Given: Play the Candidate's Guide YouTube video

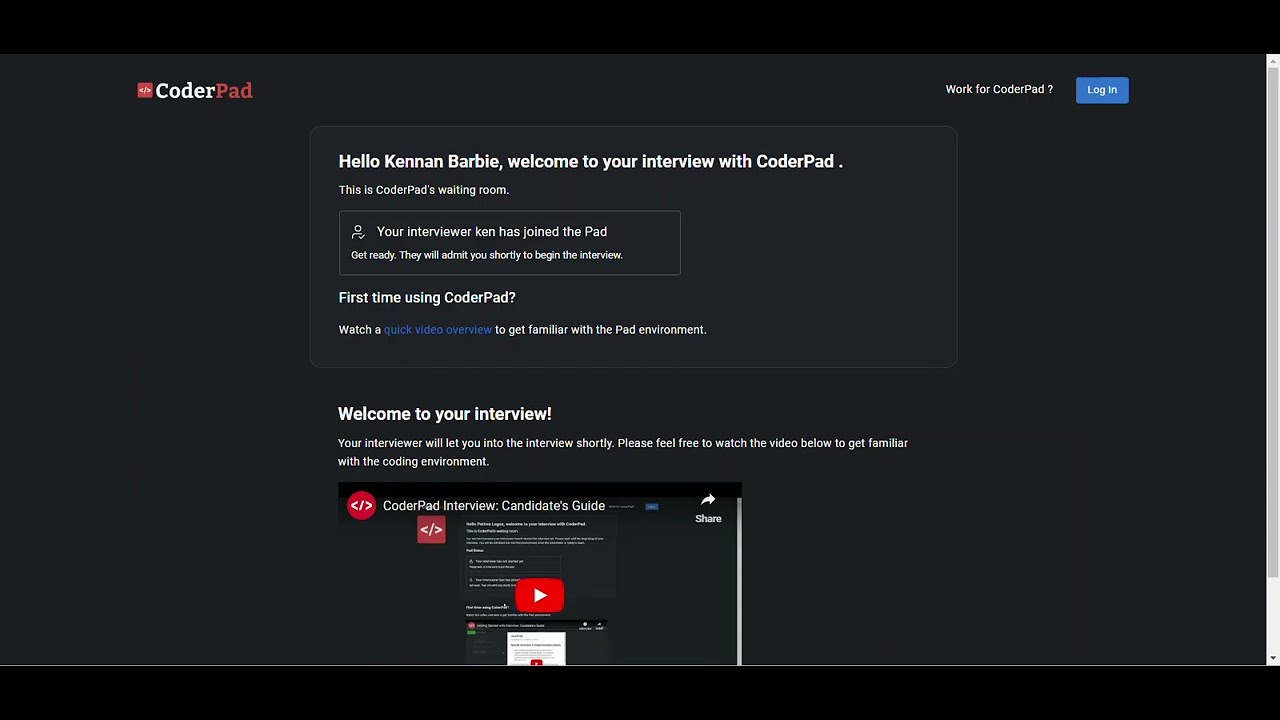Looking at the screenshot, I should click(540, 596).
